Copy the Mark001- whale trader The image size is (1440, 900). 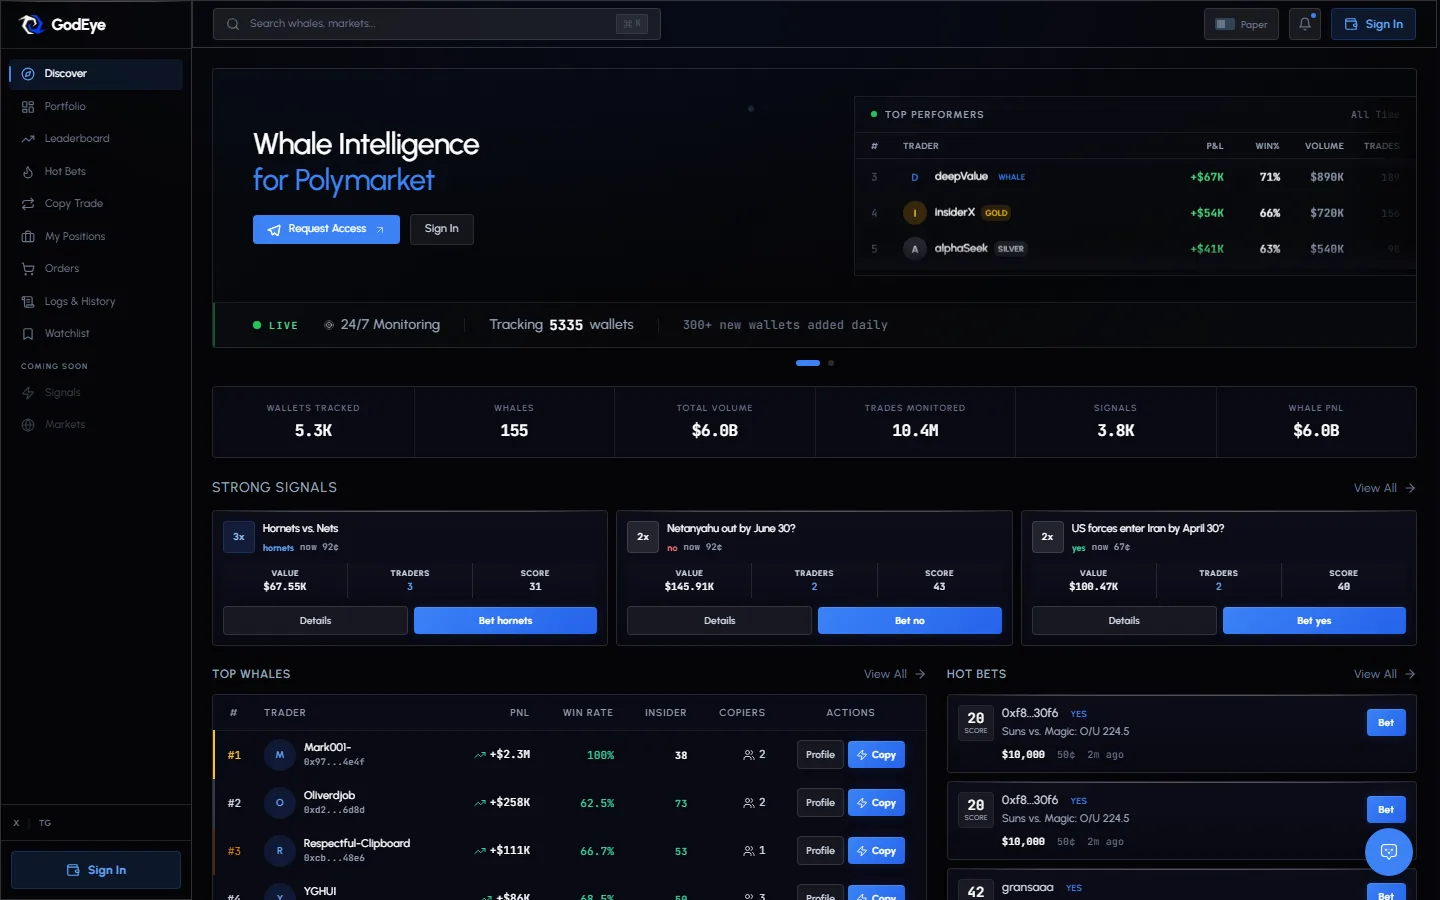pyautogui.click(x=876, y=755)
